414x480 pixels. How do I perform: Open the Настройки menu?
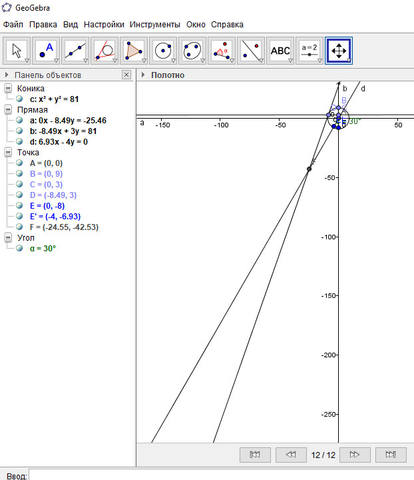point(104,24)
